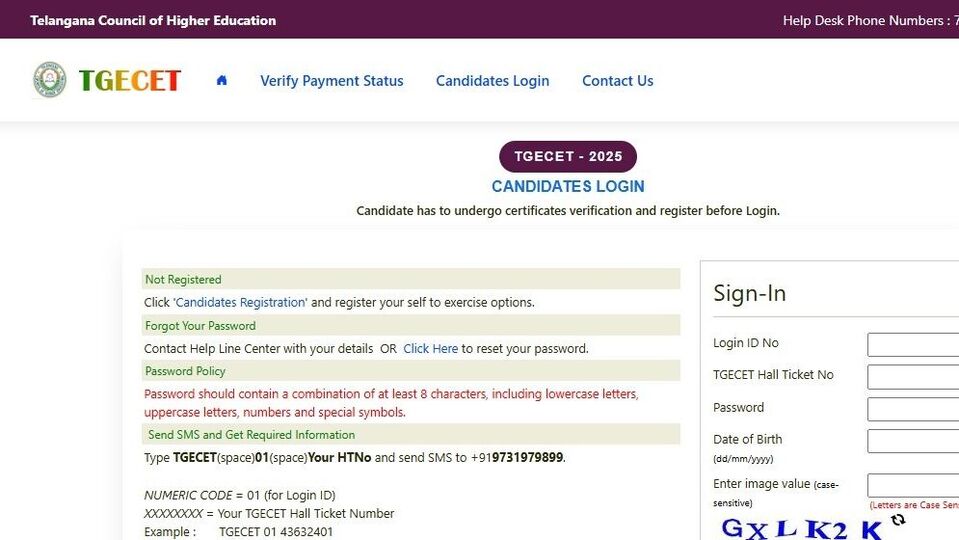The image size is (959, 540).
Task: Click the round TGECET emblem logo
Action: (x=50, y=80)
